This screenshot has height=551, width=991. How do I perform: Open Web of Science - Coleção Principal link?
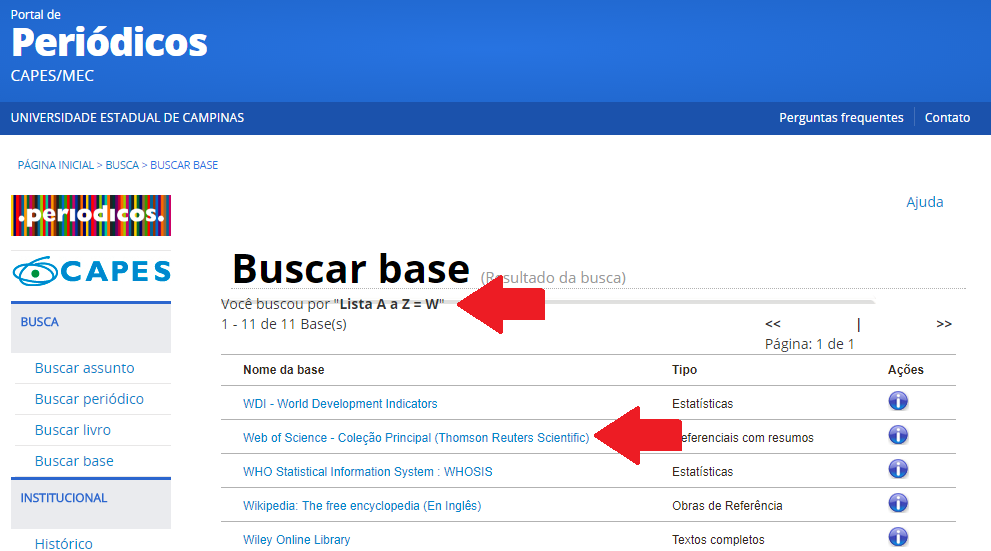coord(416,437)
